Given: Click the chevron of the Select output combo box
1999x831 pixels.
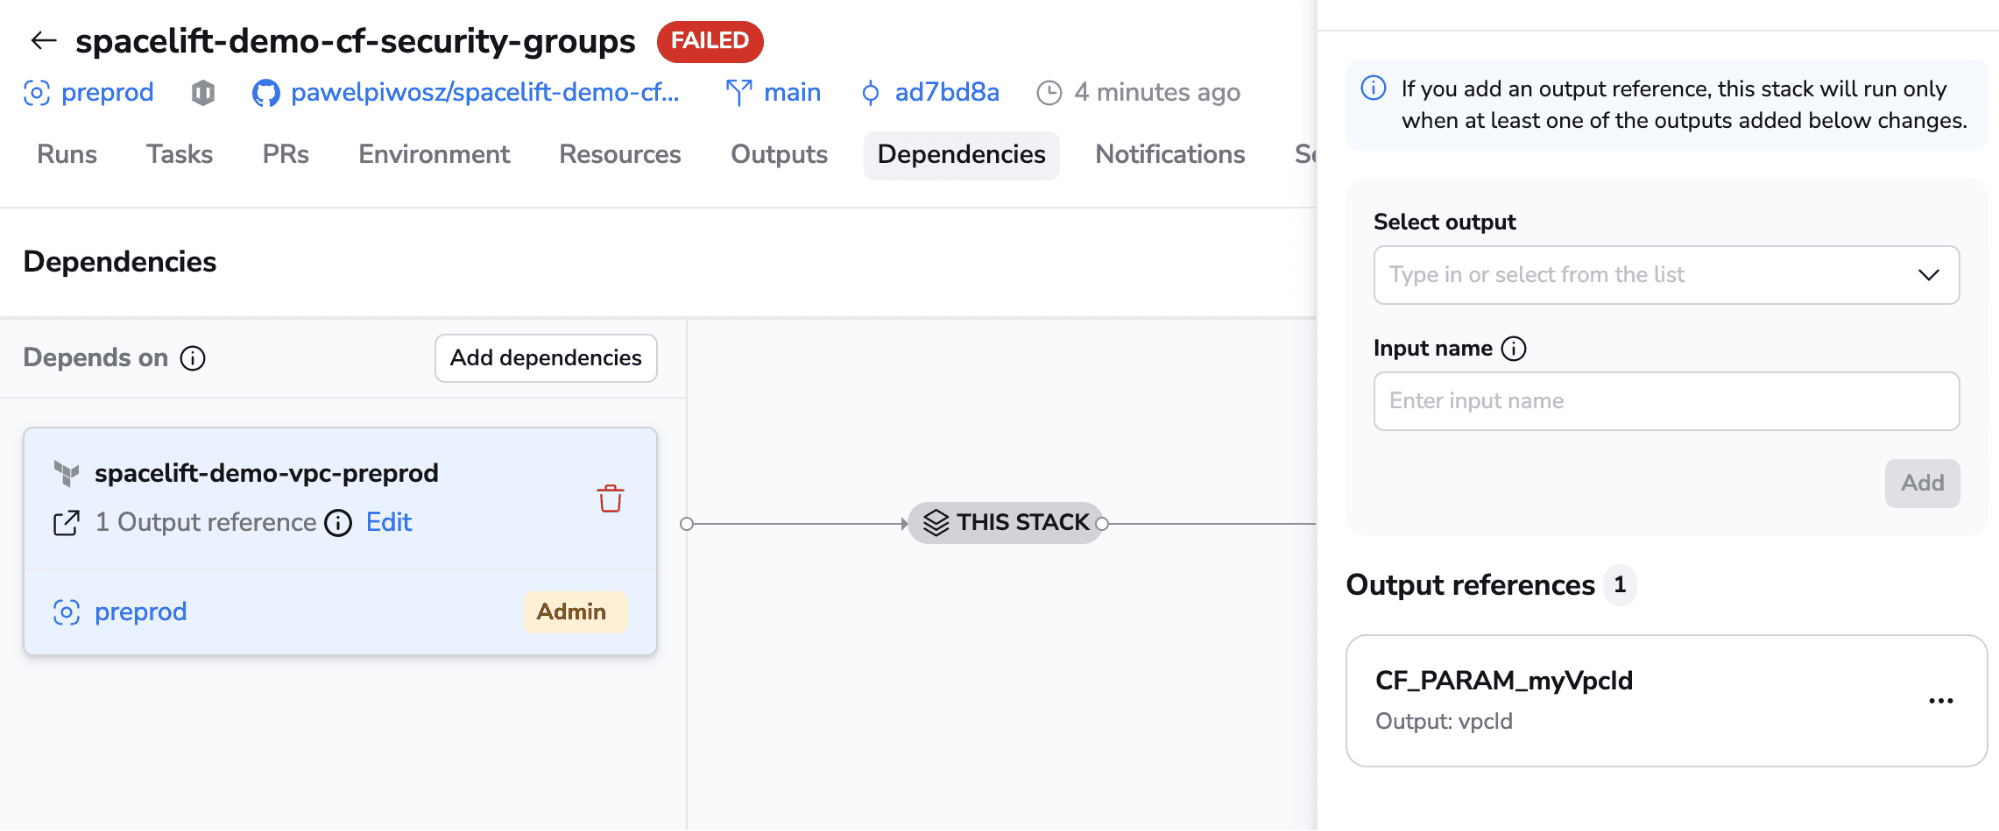Looking at the screenshot, I should [1929, 275].
